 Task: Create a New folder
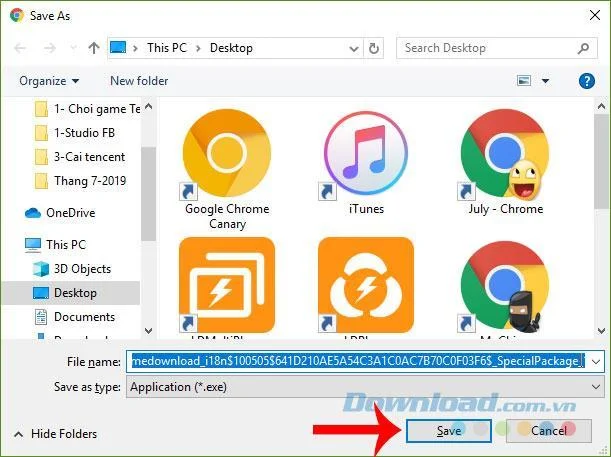tap(139, 81)
